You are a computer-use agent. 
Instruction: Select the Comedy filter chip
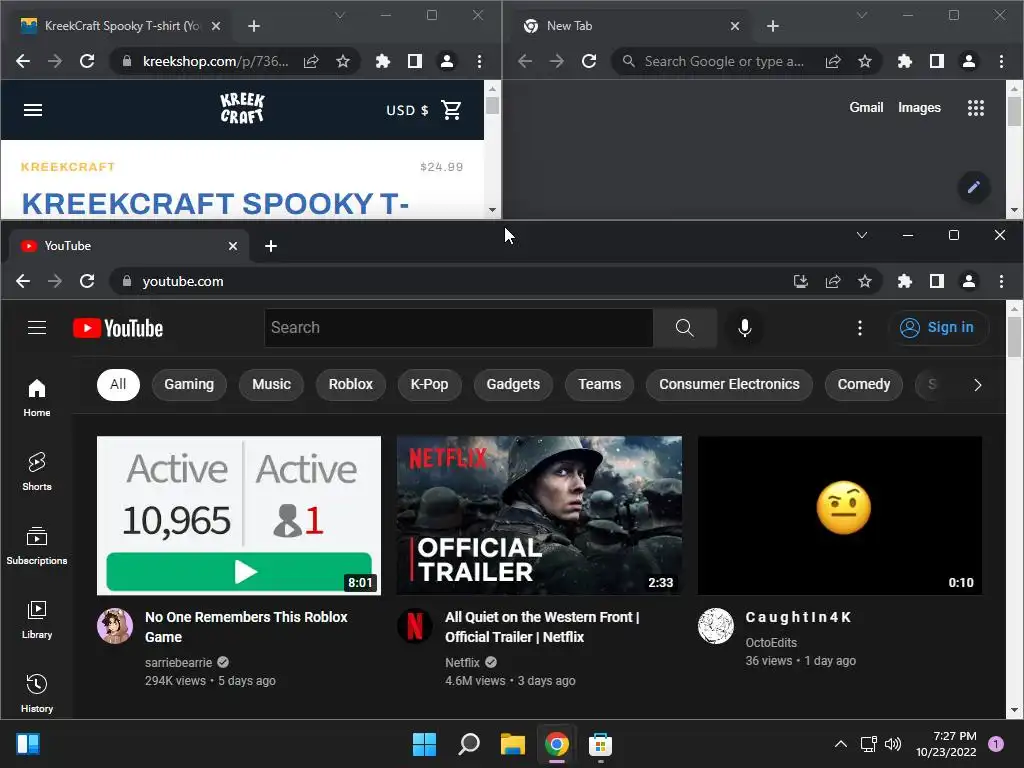pyautogui.click(x=863, y=385)
